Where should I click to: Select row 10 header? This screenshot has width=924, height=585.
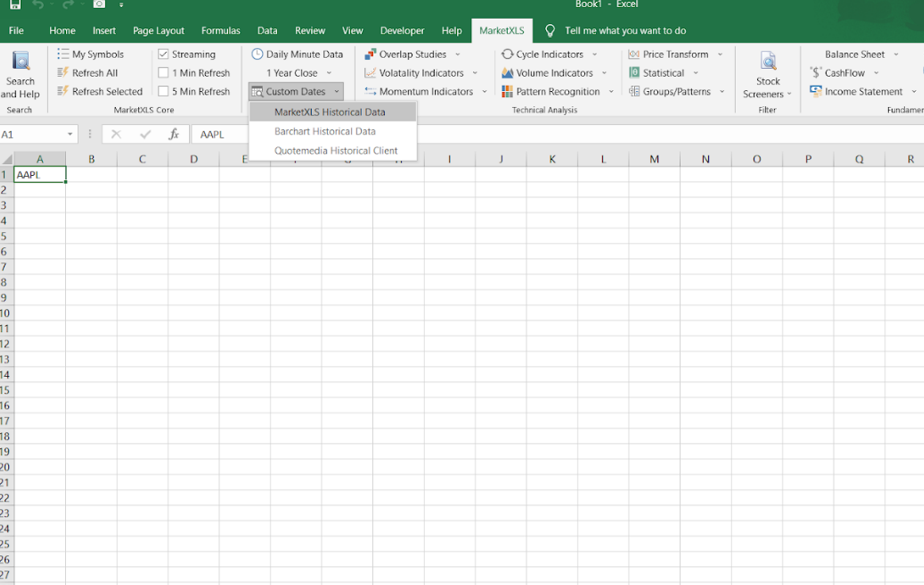pos(6,313)
